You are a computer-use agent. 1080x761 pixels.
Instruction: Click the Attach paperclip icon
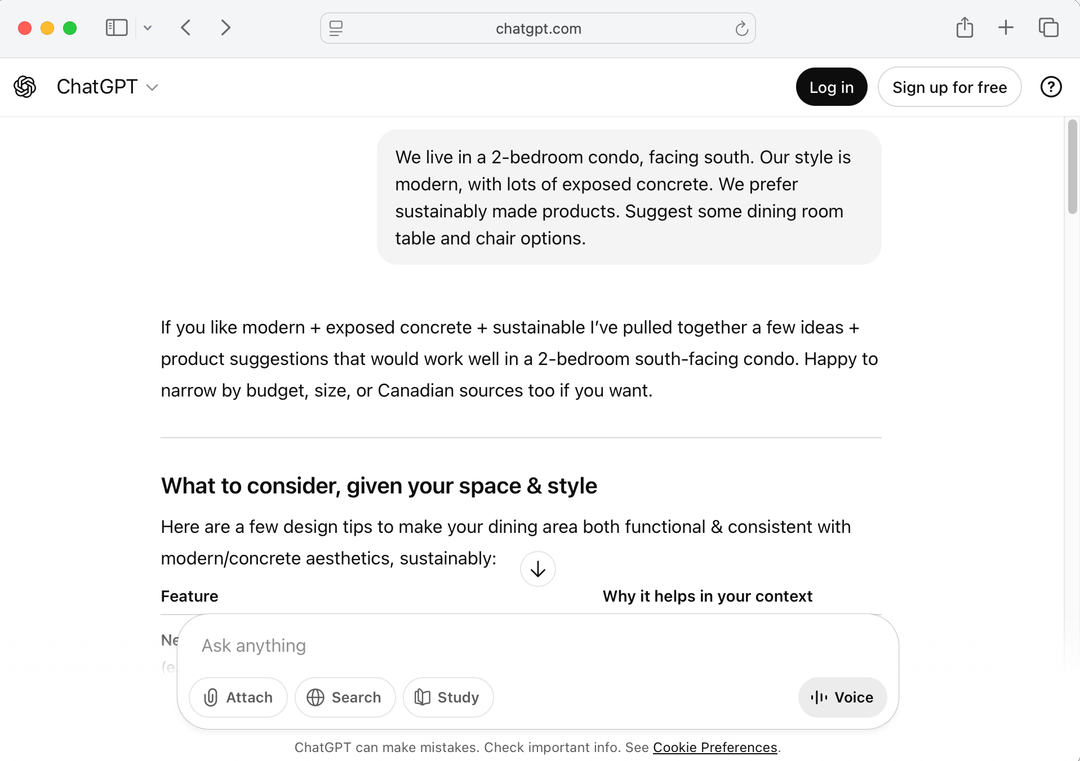click(211, 697)
